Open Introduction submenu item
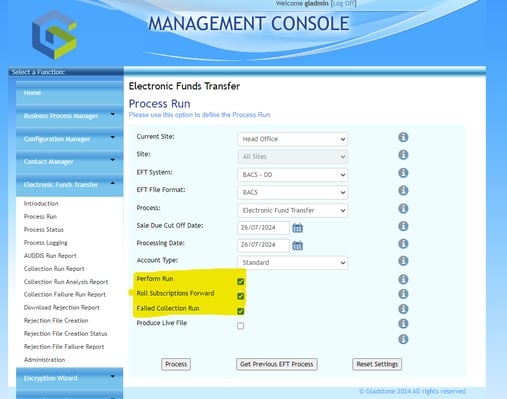Screen dimensions: 507x399 tap(41, 203)
